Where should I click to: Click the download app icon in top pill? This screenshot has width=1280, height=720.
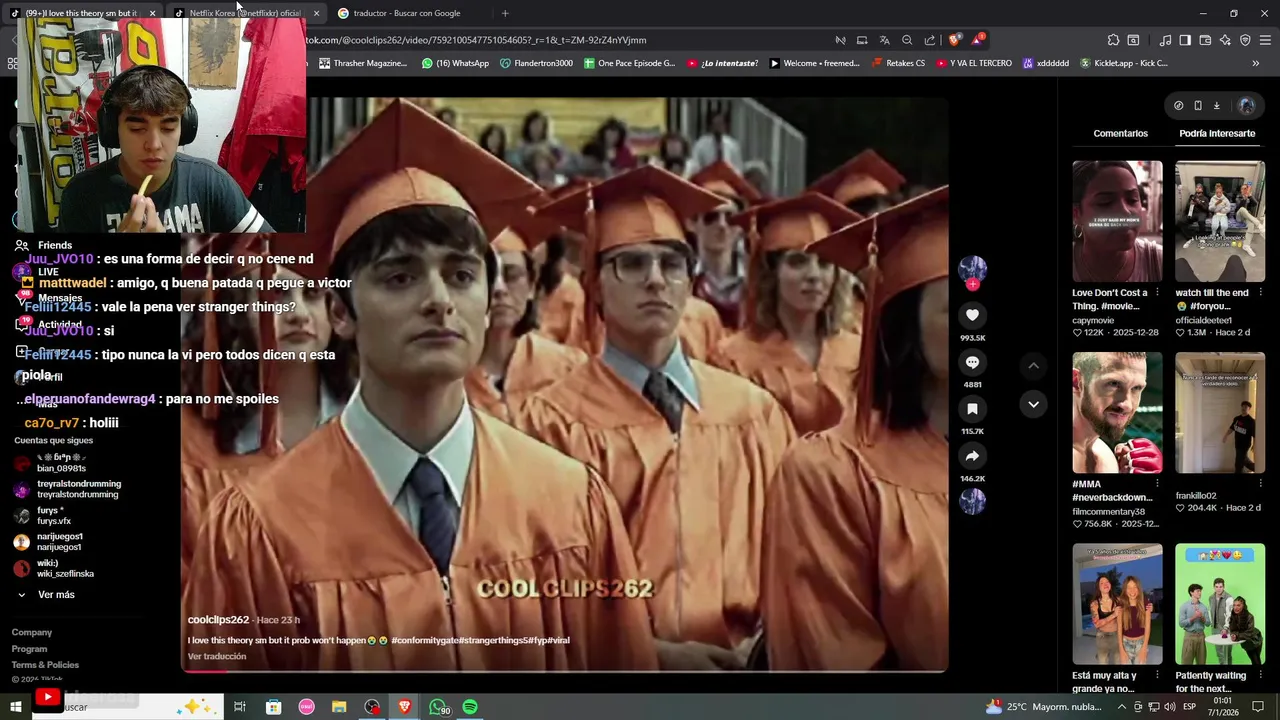point(1217,105)
